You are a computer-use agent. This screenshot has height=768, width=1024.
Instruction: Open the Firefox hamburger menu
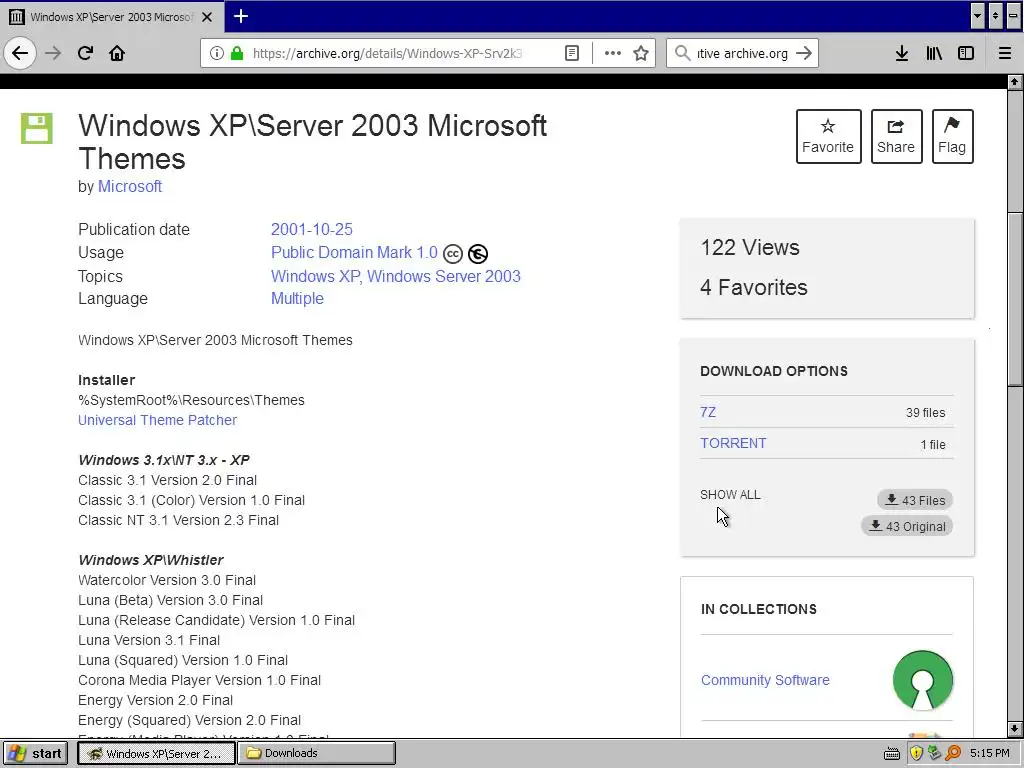click(1005, 54)
